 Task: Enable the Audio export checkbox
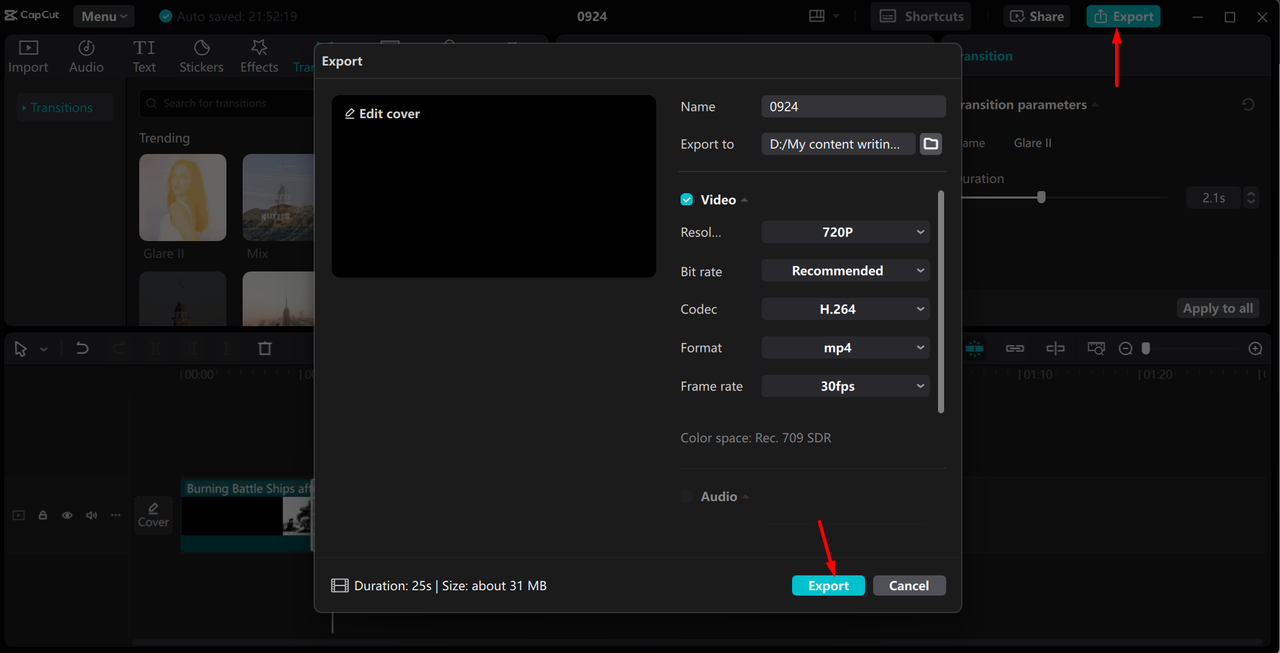pos(686,497)
